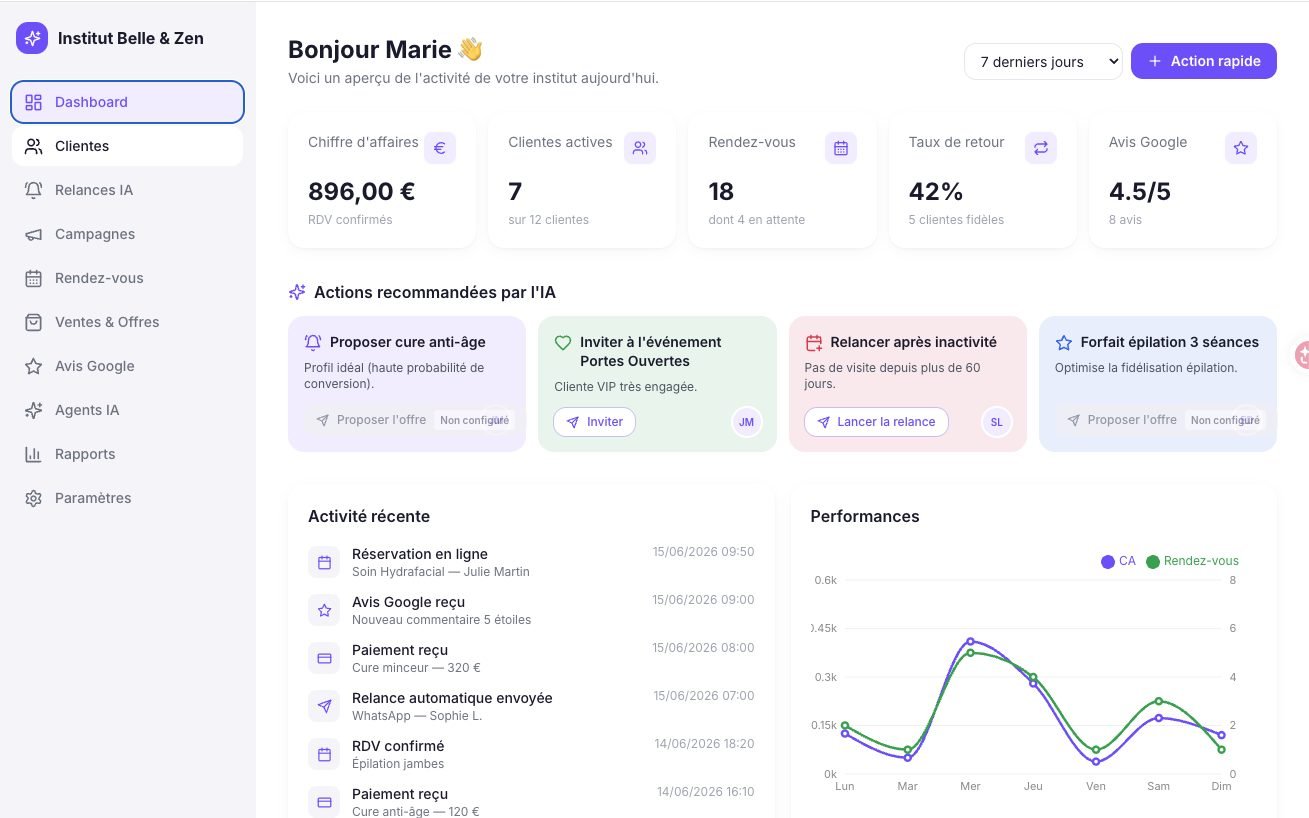This screenshot has height=818, width=1309.
Task: Open Dashboard in the sidebar
Action: coord(128,102)
